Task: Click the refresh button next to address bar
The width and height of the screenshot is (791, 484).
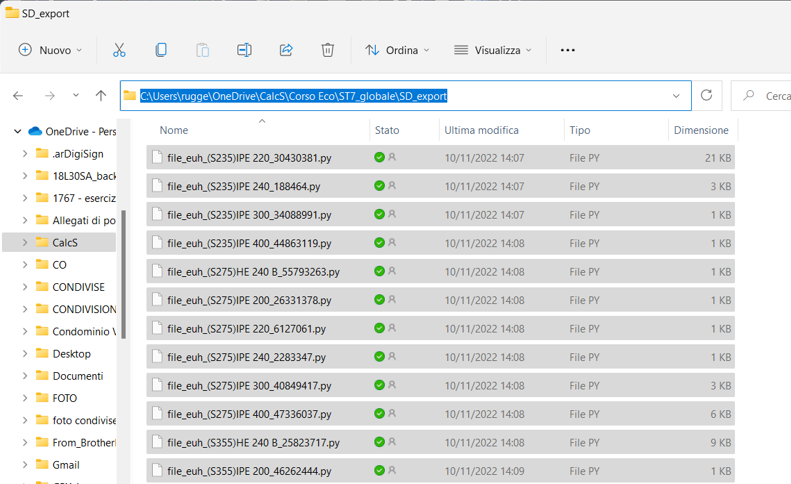Action: 706,95
